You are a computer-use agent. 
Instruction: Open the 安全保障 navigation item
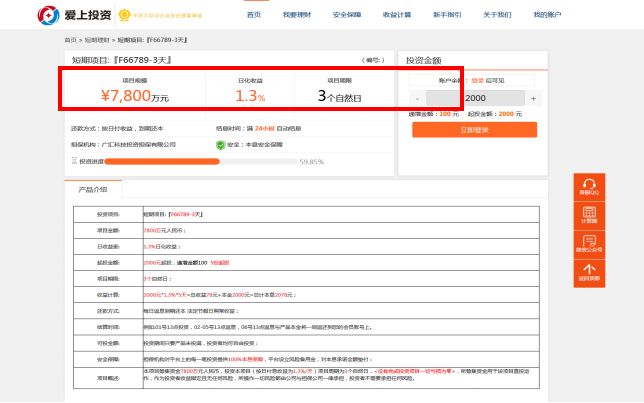coord(347,15)
